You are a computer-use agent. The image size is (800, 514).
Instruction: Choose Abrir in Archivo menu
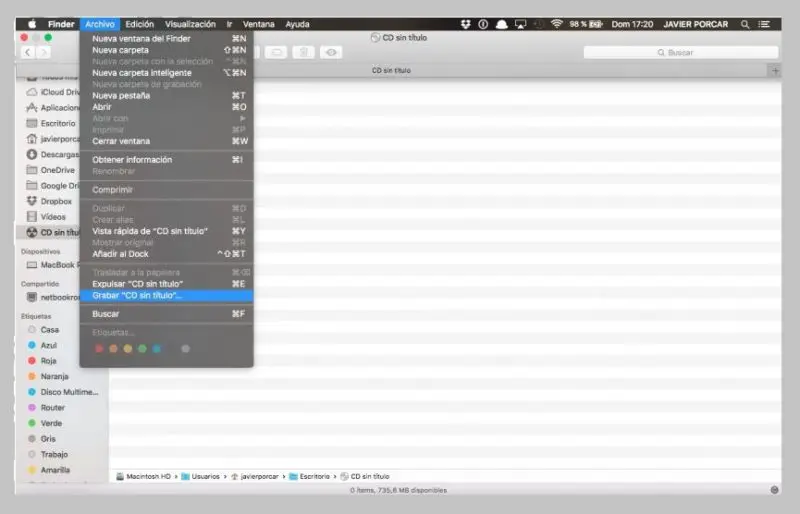click(x=166, y=107)
